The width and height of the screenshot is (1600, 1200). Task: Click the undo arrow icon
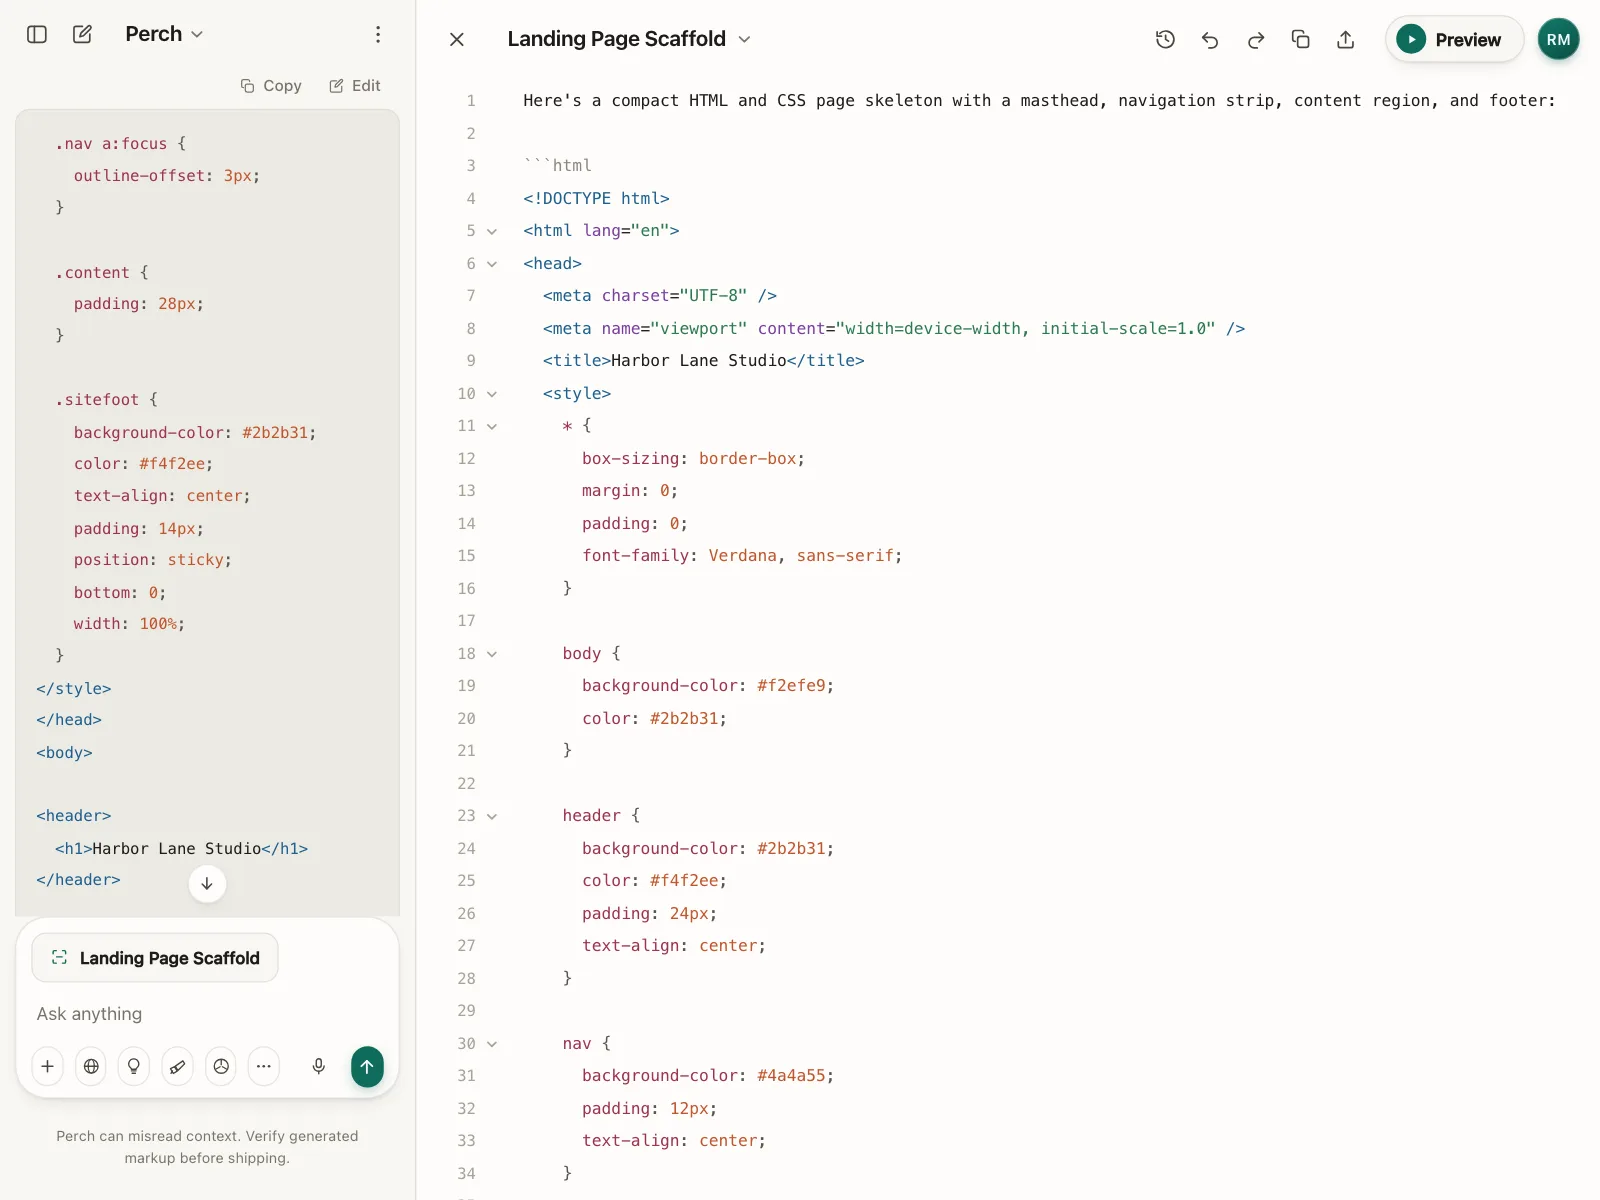click(x=1210, y=39)
